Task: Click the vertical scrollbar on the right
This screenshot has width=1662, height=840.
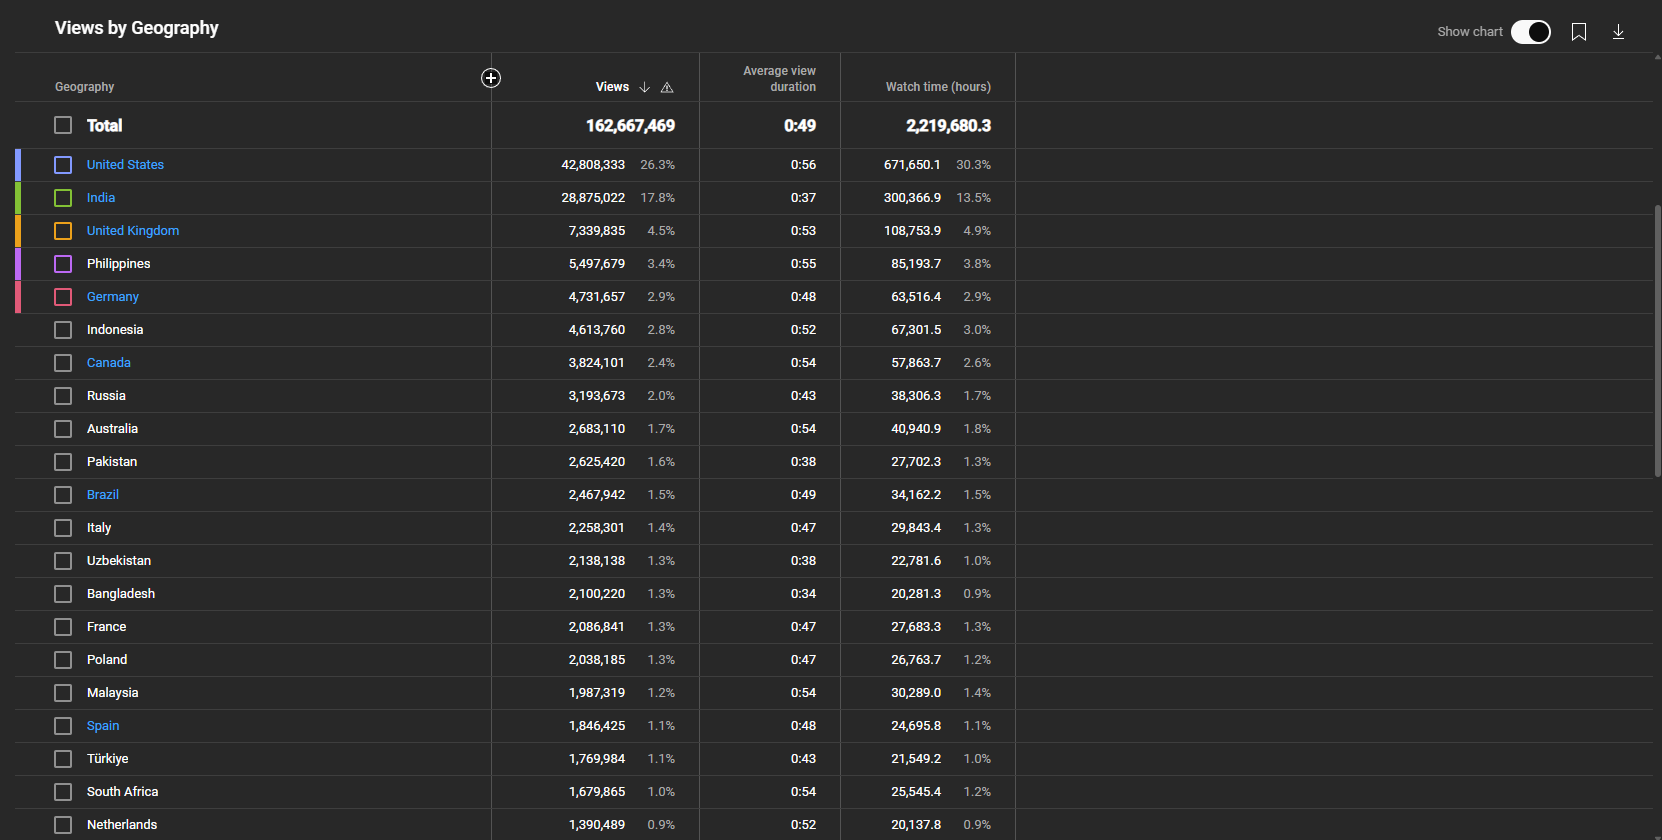Action: (x=1657, y=340)
